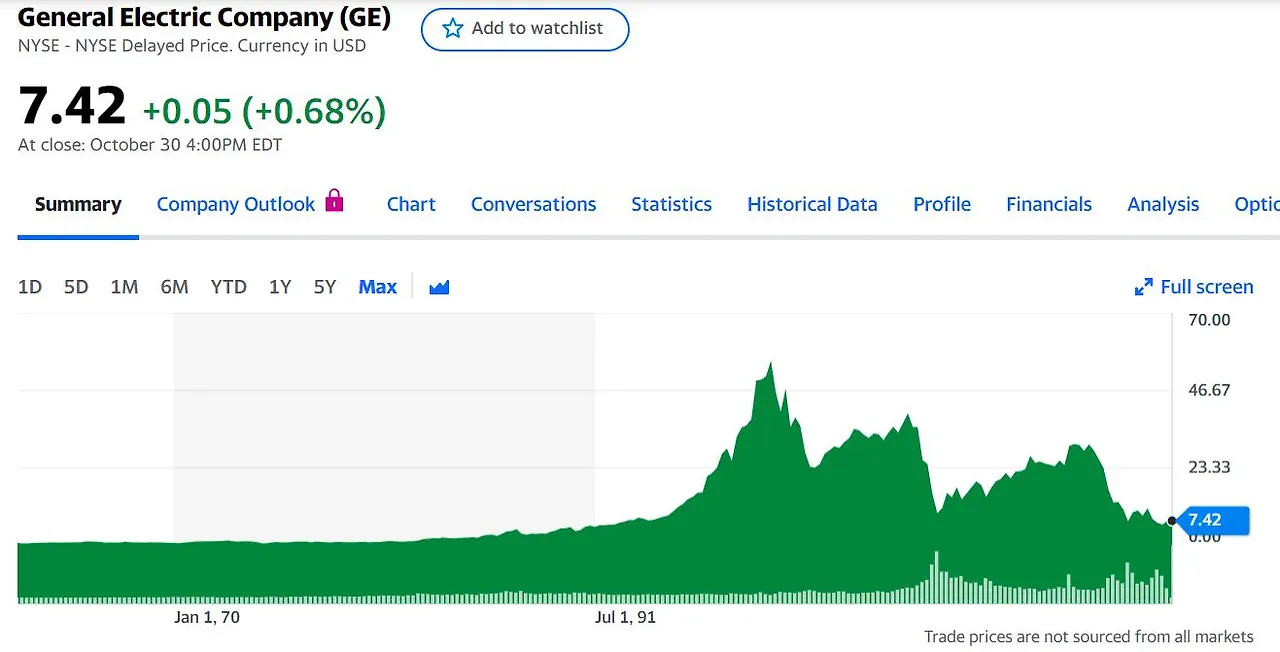The width and height of the screenshot is (1280, 652).
Task: Click the tallest peak of the price chart
Action: (x=770, y=365)
